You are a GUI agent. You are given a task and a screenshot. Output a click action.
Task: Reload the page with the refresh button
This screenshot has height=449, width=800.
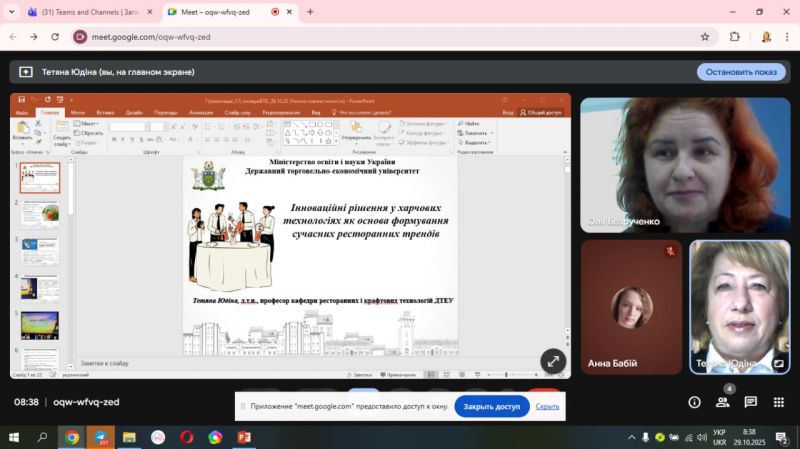pyautogui.click(x=57, y=37)
